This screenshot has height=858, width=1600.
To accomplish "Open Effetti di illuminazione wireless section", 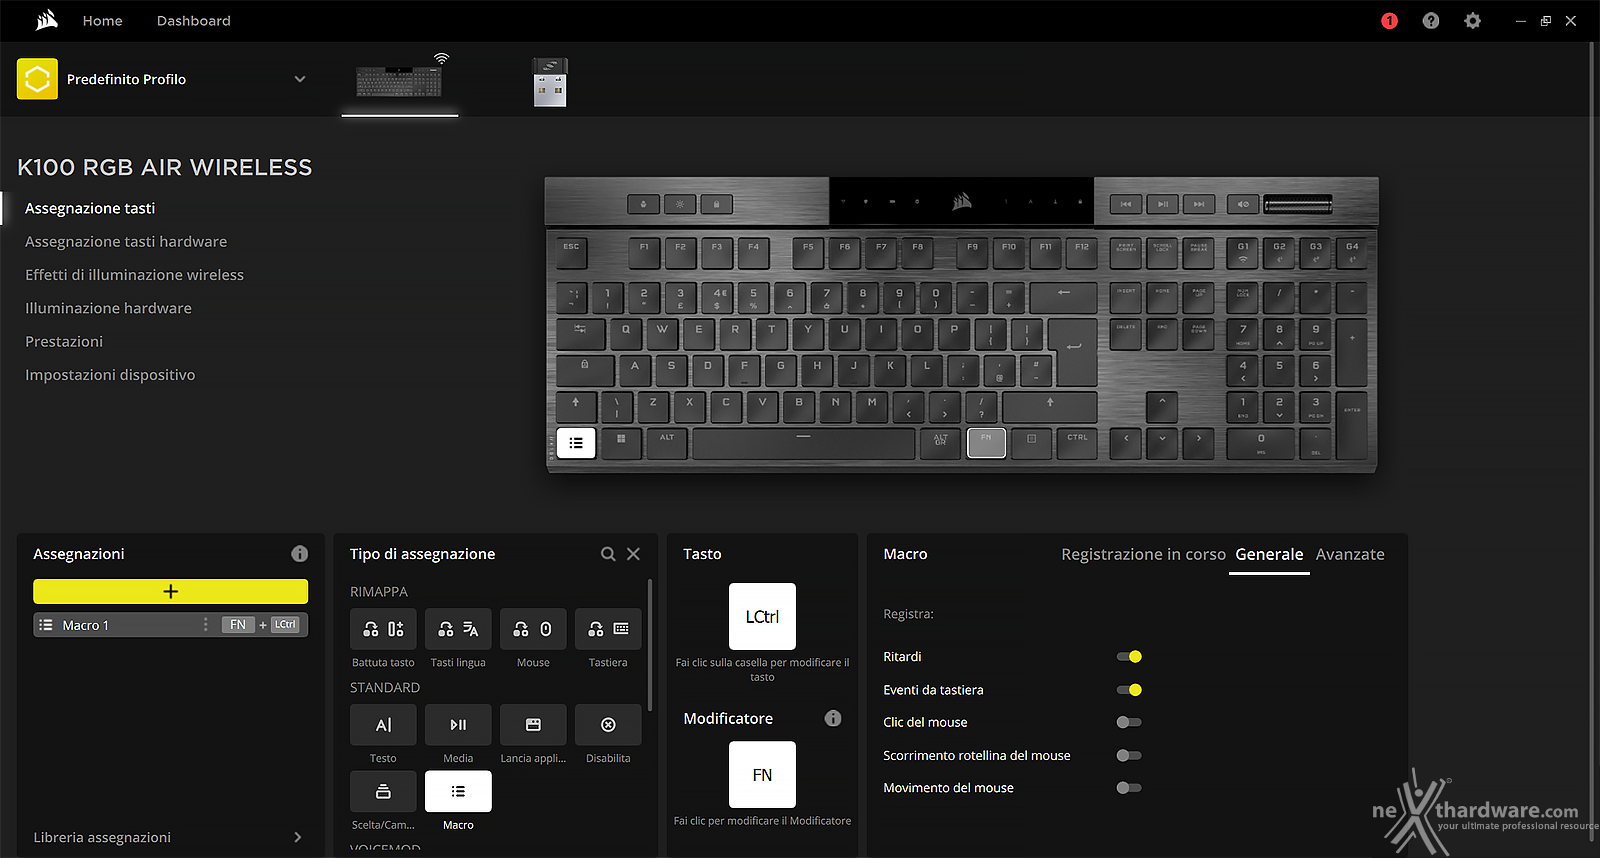I will click(x=134, y=275).
